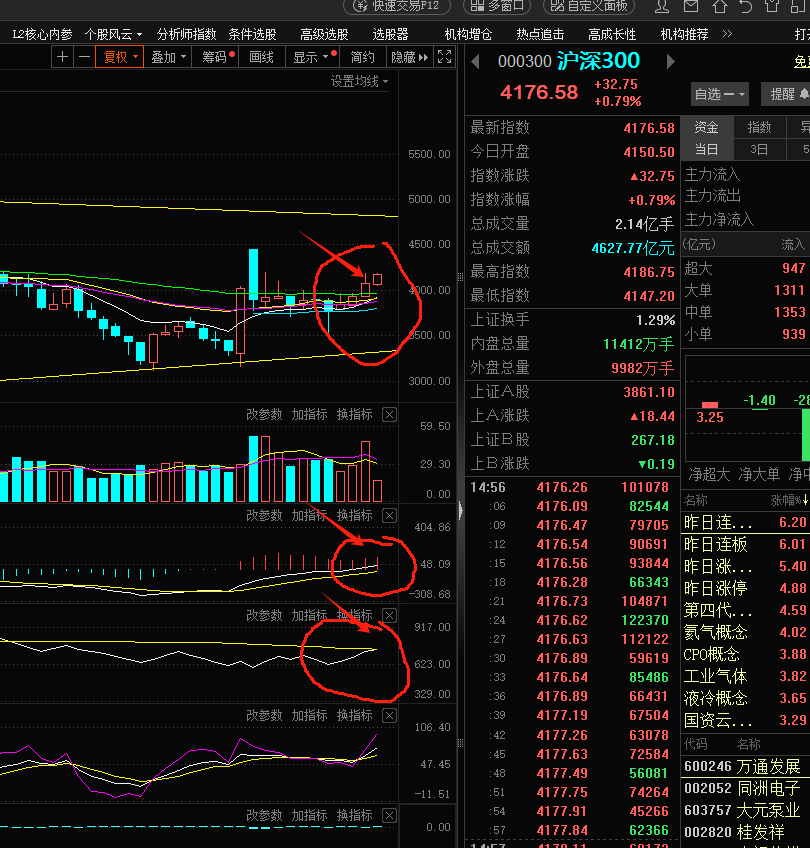Image resolution: width=810 pixels, height=848 pixels.
Task: Open the mail messages icon
Action: [x=691, y=6]
